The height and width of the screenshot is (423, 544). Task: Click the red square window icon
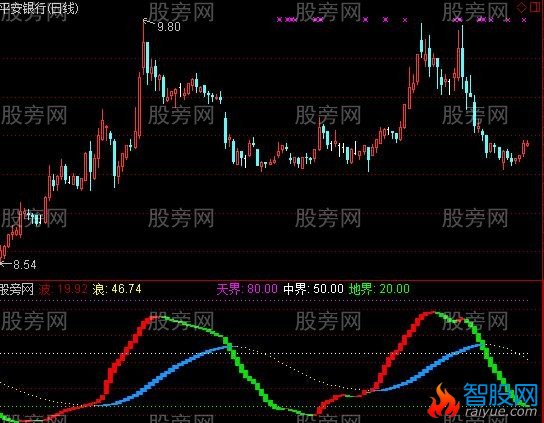click(x=535, y=7)
